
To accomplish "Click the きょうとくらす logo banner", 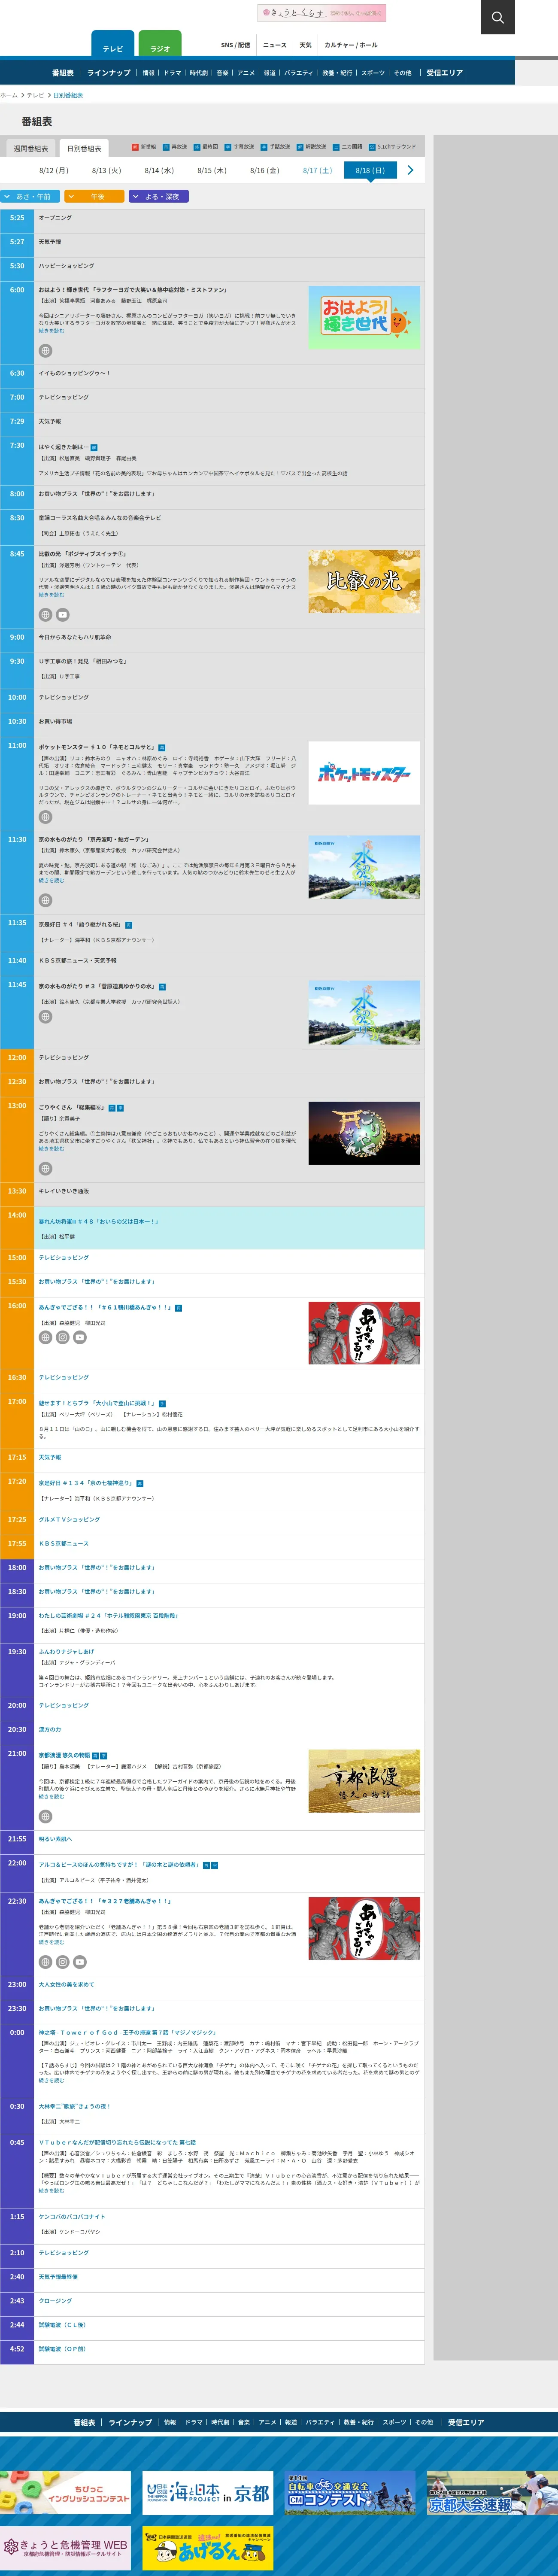I will point(322,13).
